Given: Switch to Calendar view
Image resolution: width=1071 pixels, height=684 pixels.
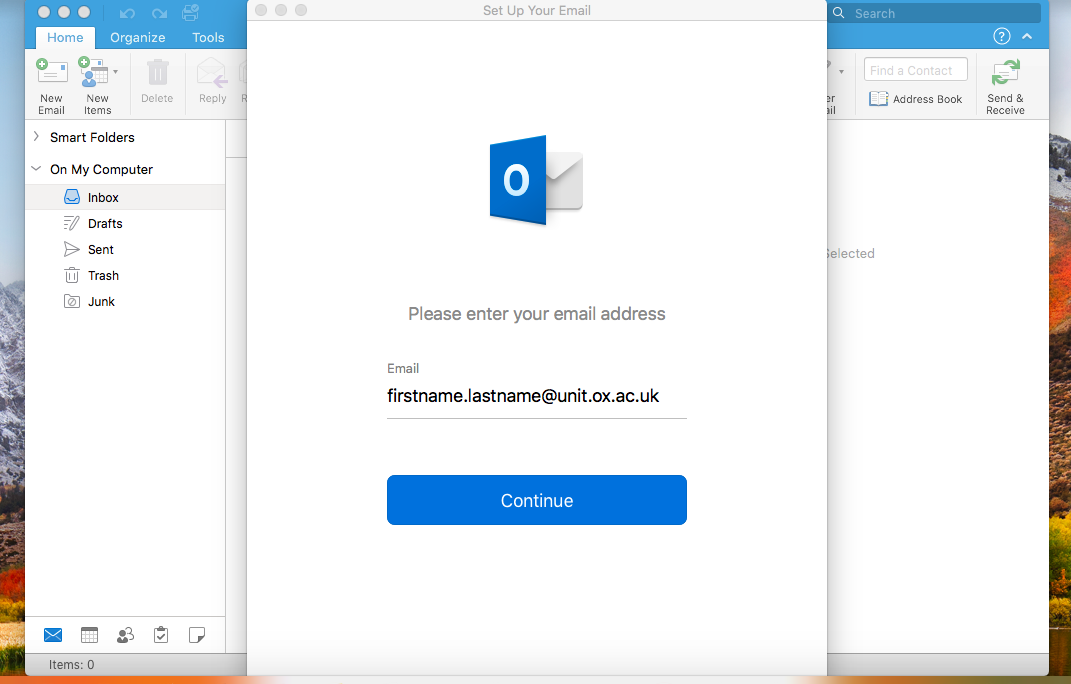Looking at the screenshot, I should 89,635.
